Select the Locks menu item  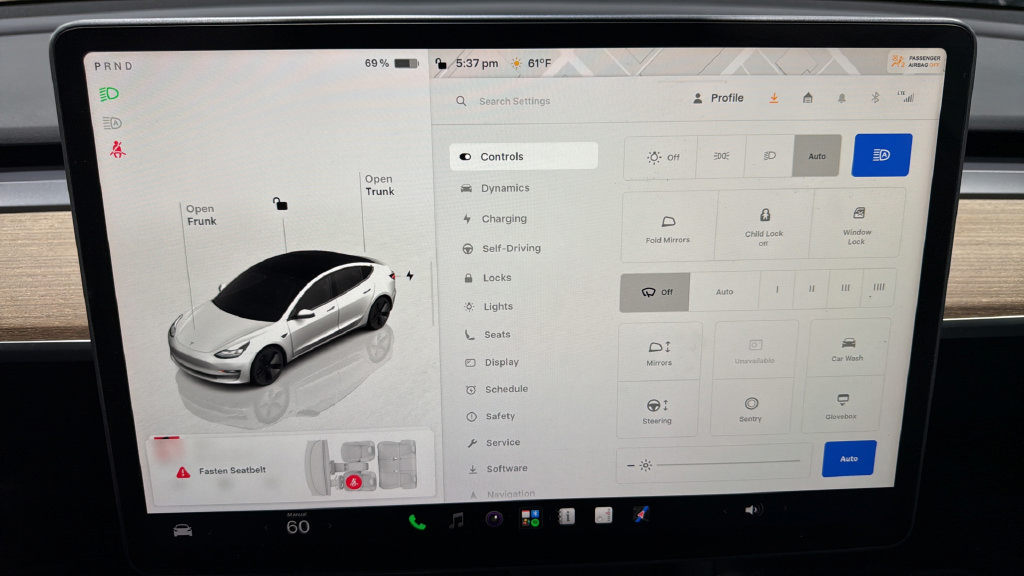(488, 278)
